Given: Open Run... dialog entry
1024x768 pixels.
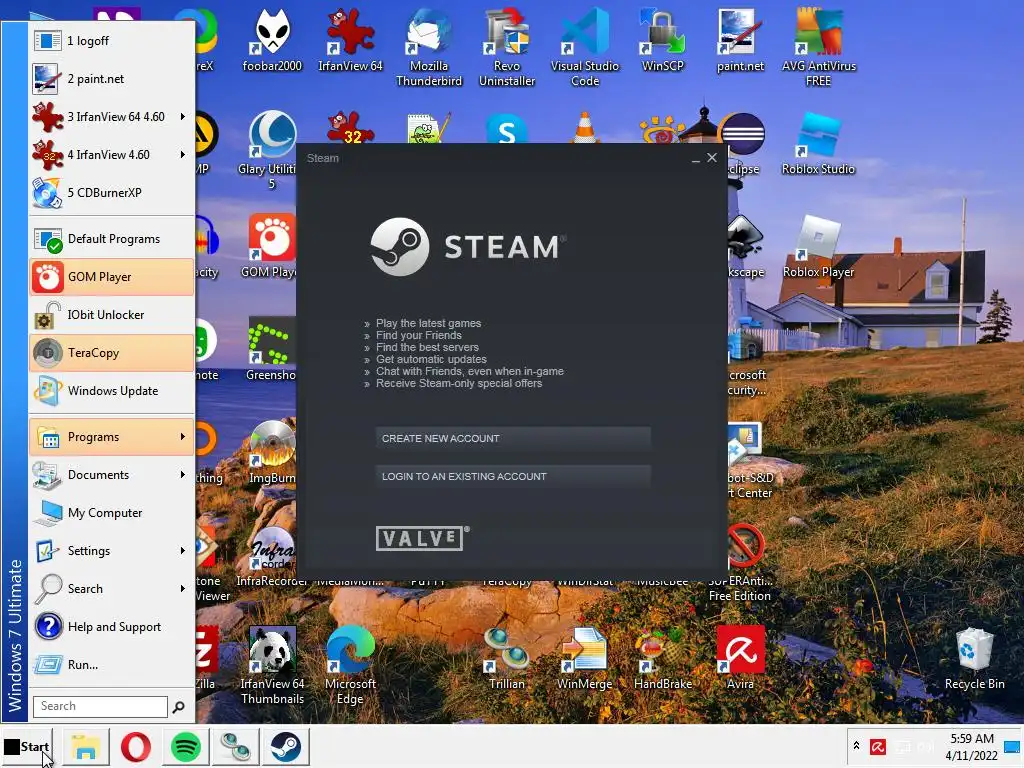Looking at the screenshot, I should pyautogui.click(x=112, y=664).
